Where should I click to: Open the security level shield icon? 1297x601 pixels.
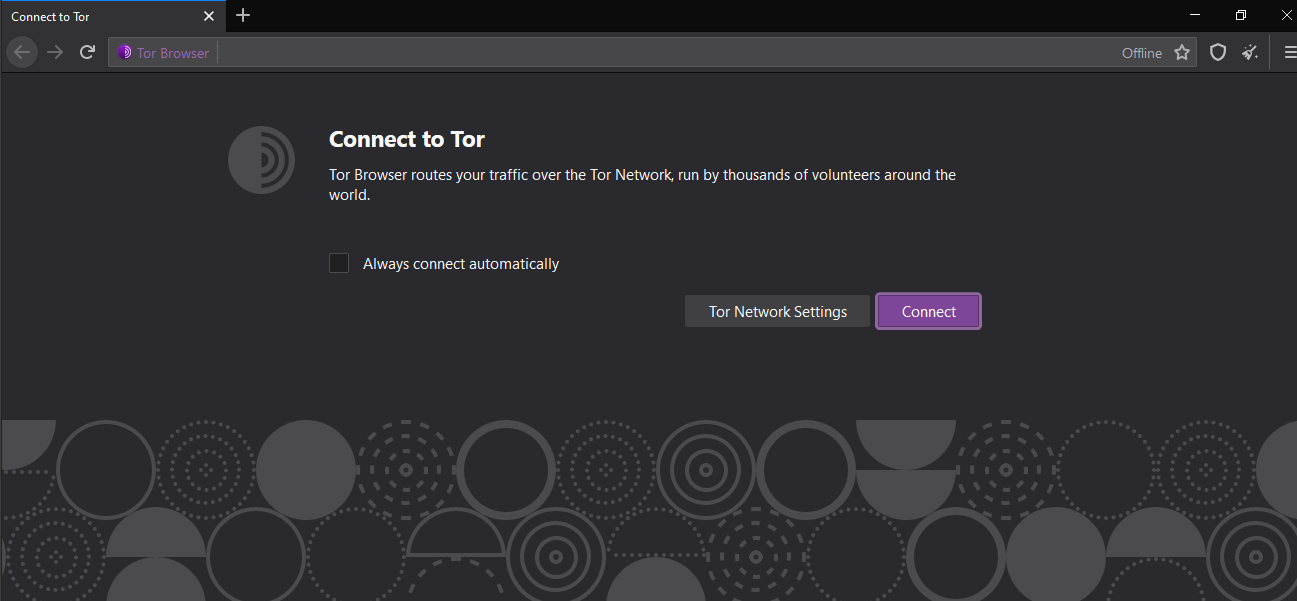tap(1218, 53)
